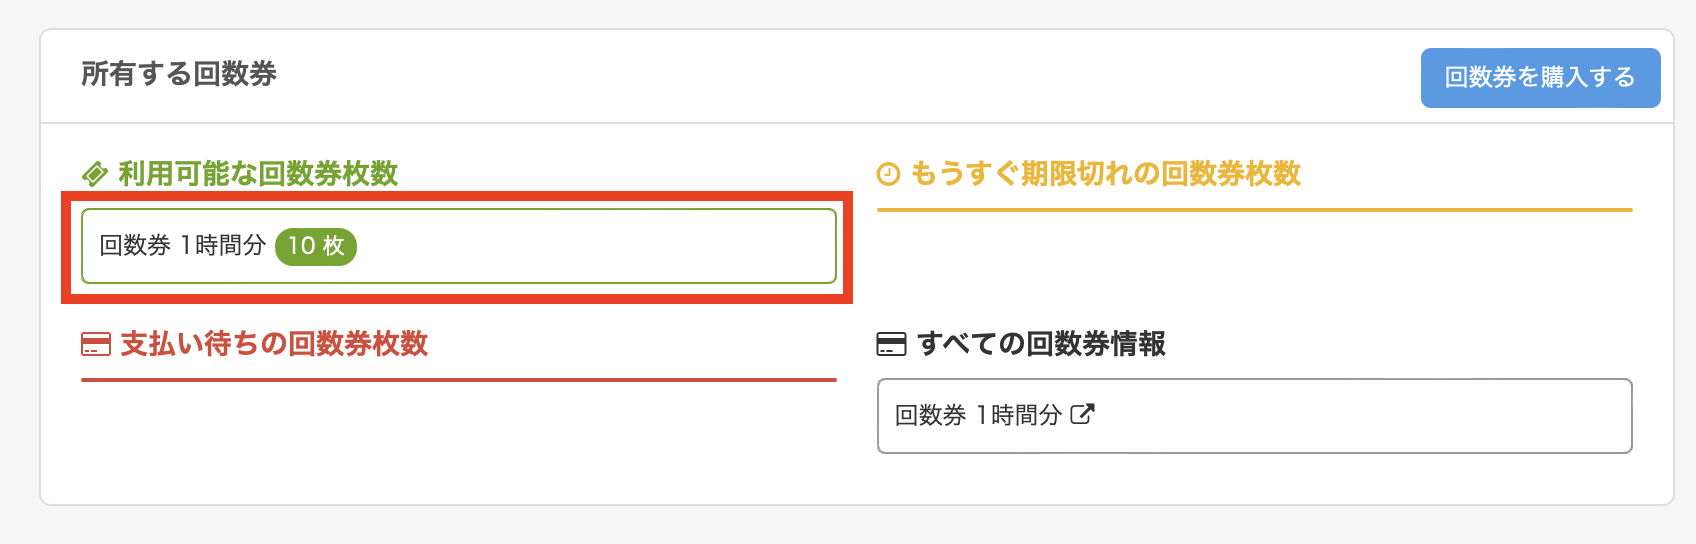Click the clock icon beside もうすぐ期限切れ heading
Viewport: 1696px width, 544px height.
tap(888, 174)
